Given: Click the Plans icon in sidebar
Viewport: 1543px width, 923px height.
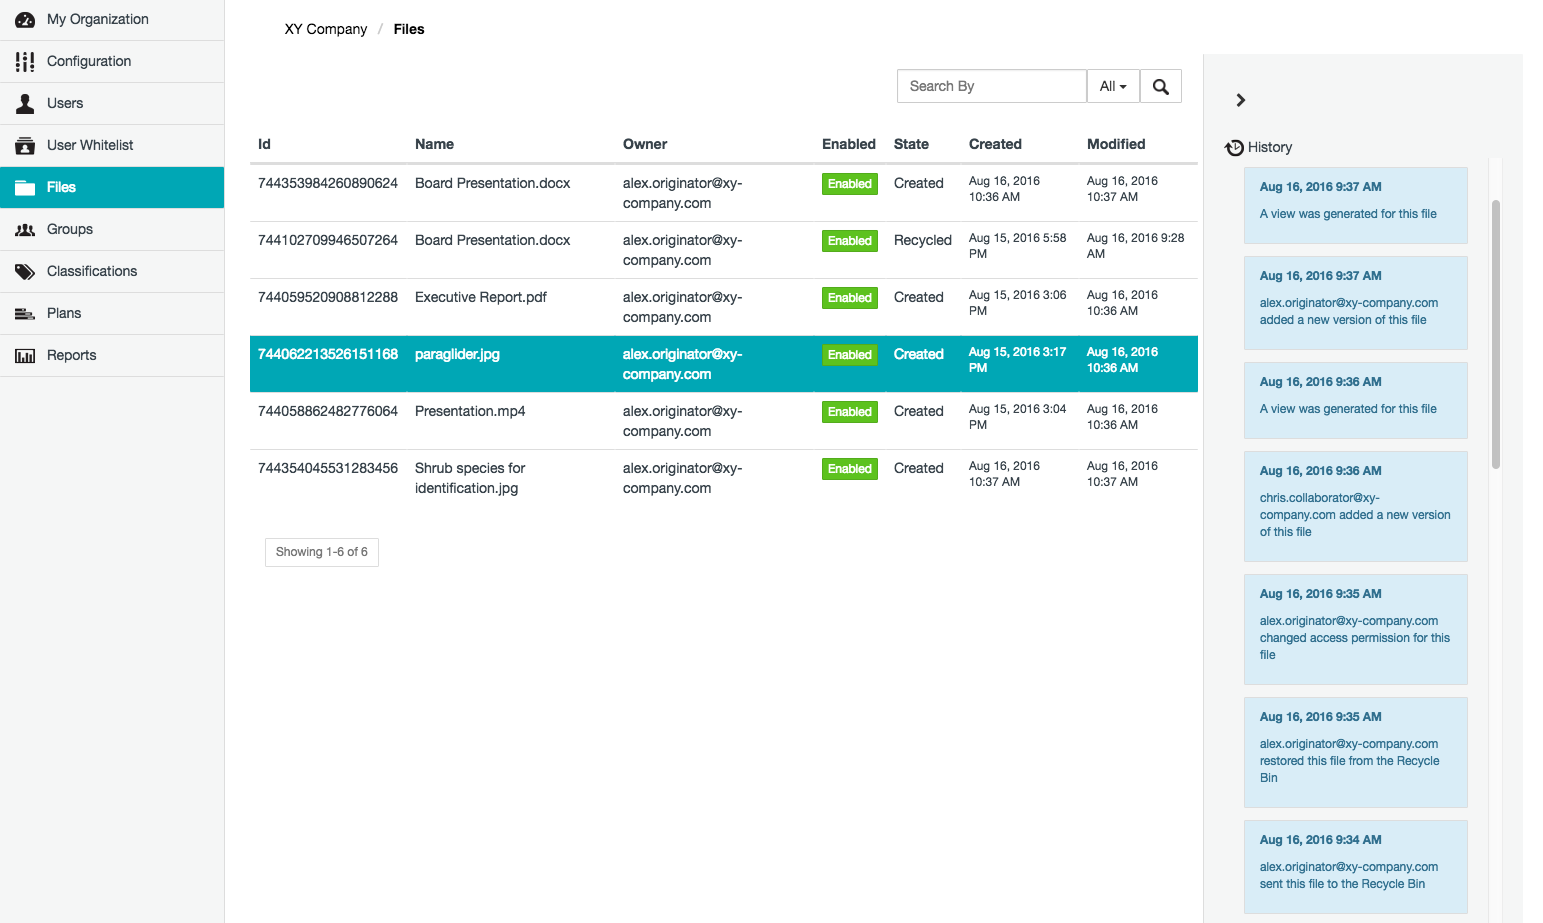Looking at the screenshot, I should [x=25, y=314].
